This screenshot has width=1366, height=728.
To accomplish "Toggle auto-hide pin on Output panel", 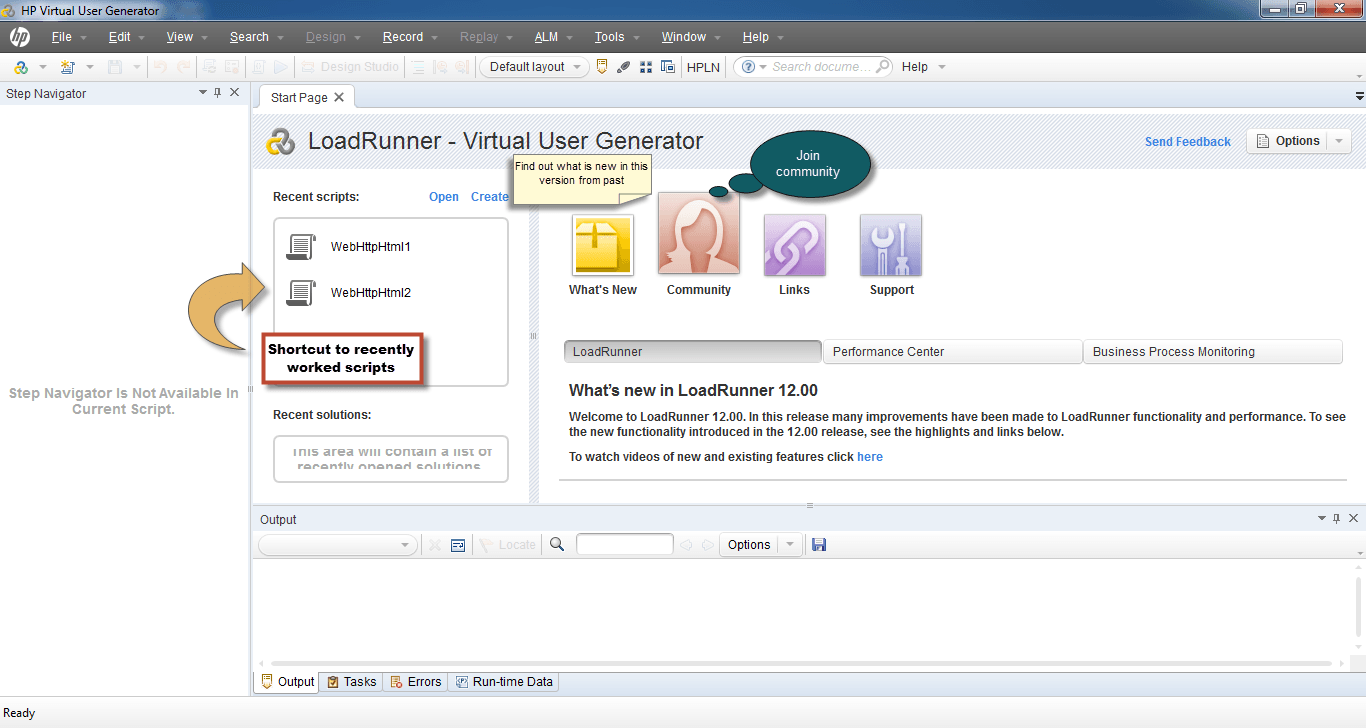I will coord(1336,519).
